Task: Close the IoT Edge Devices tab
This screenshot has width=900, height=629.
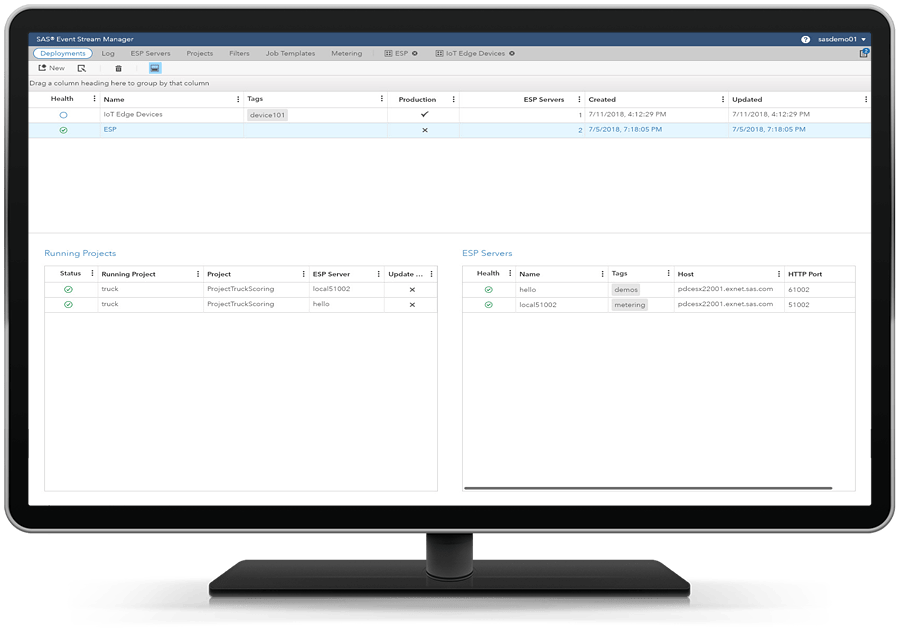Action: 511,53
